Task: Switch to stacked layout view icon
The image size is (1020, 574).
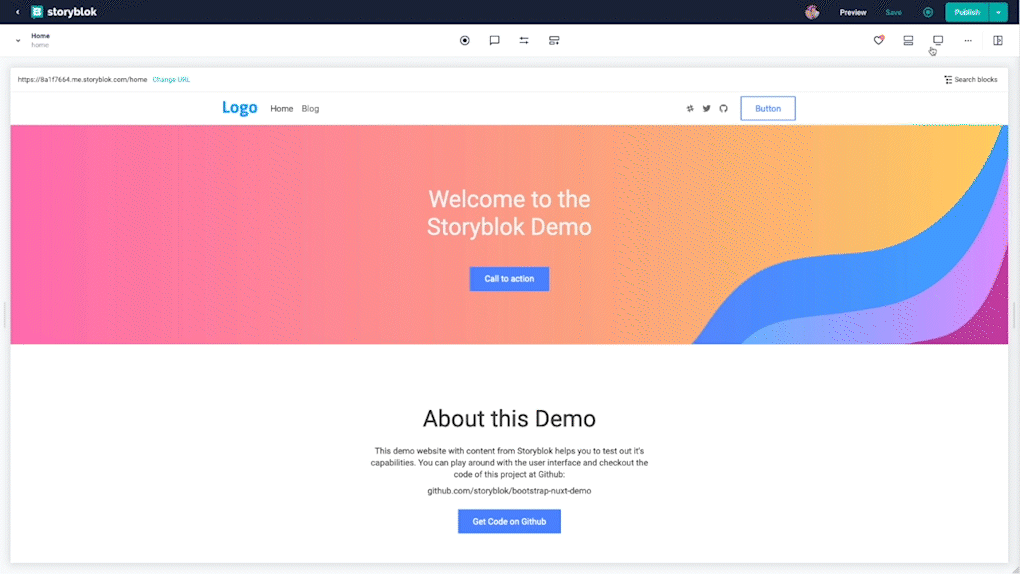Action: 908,40
